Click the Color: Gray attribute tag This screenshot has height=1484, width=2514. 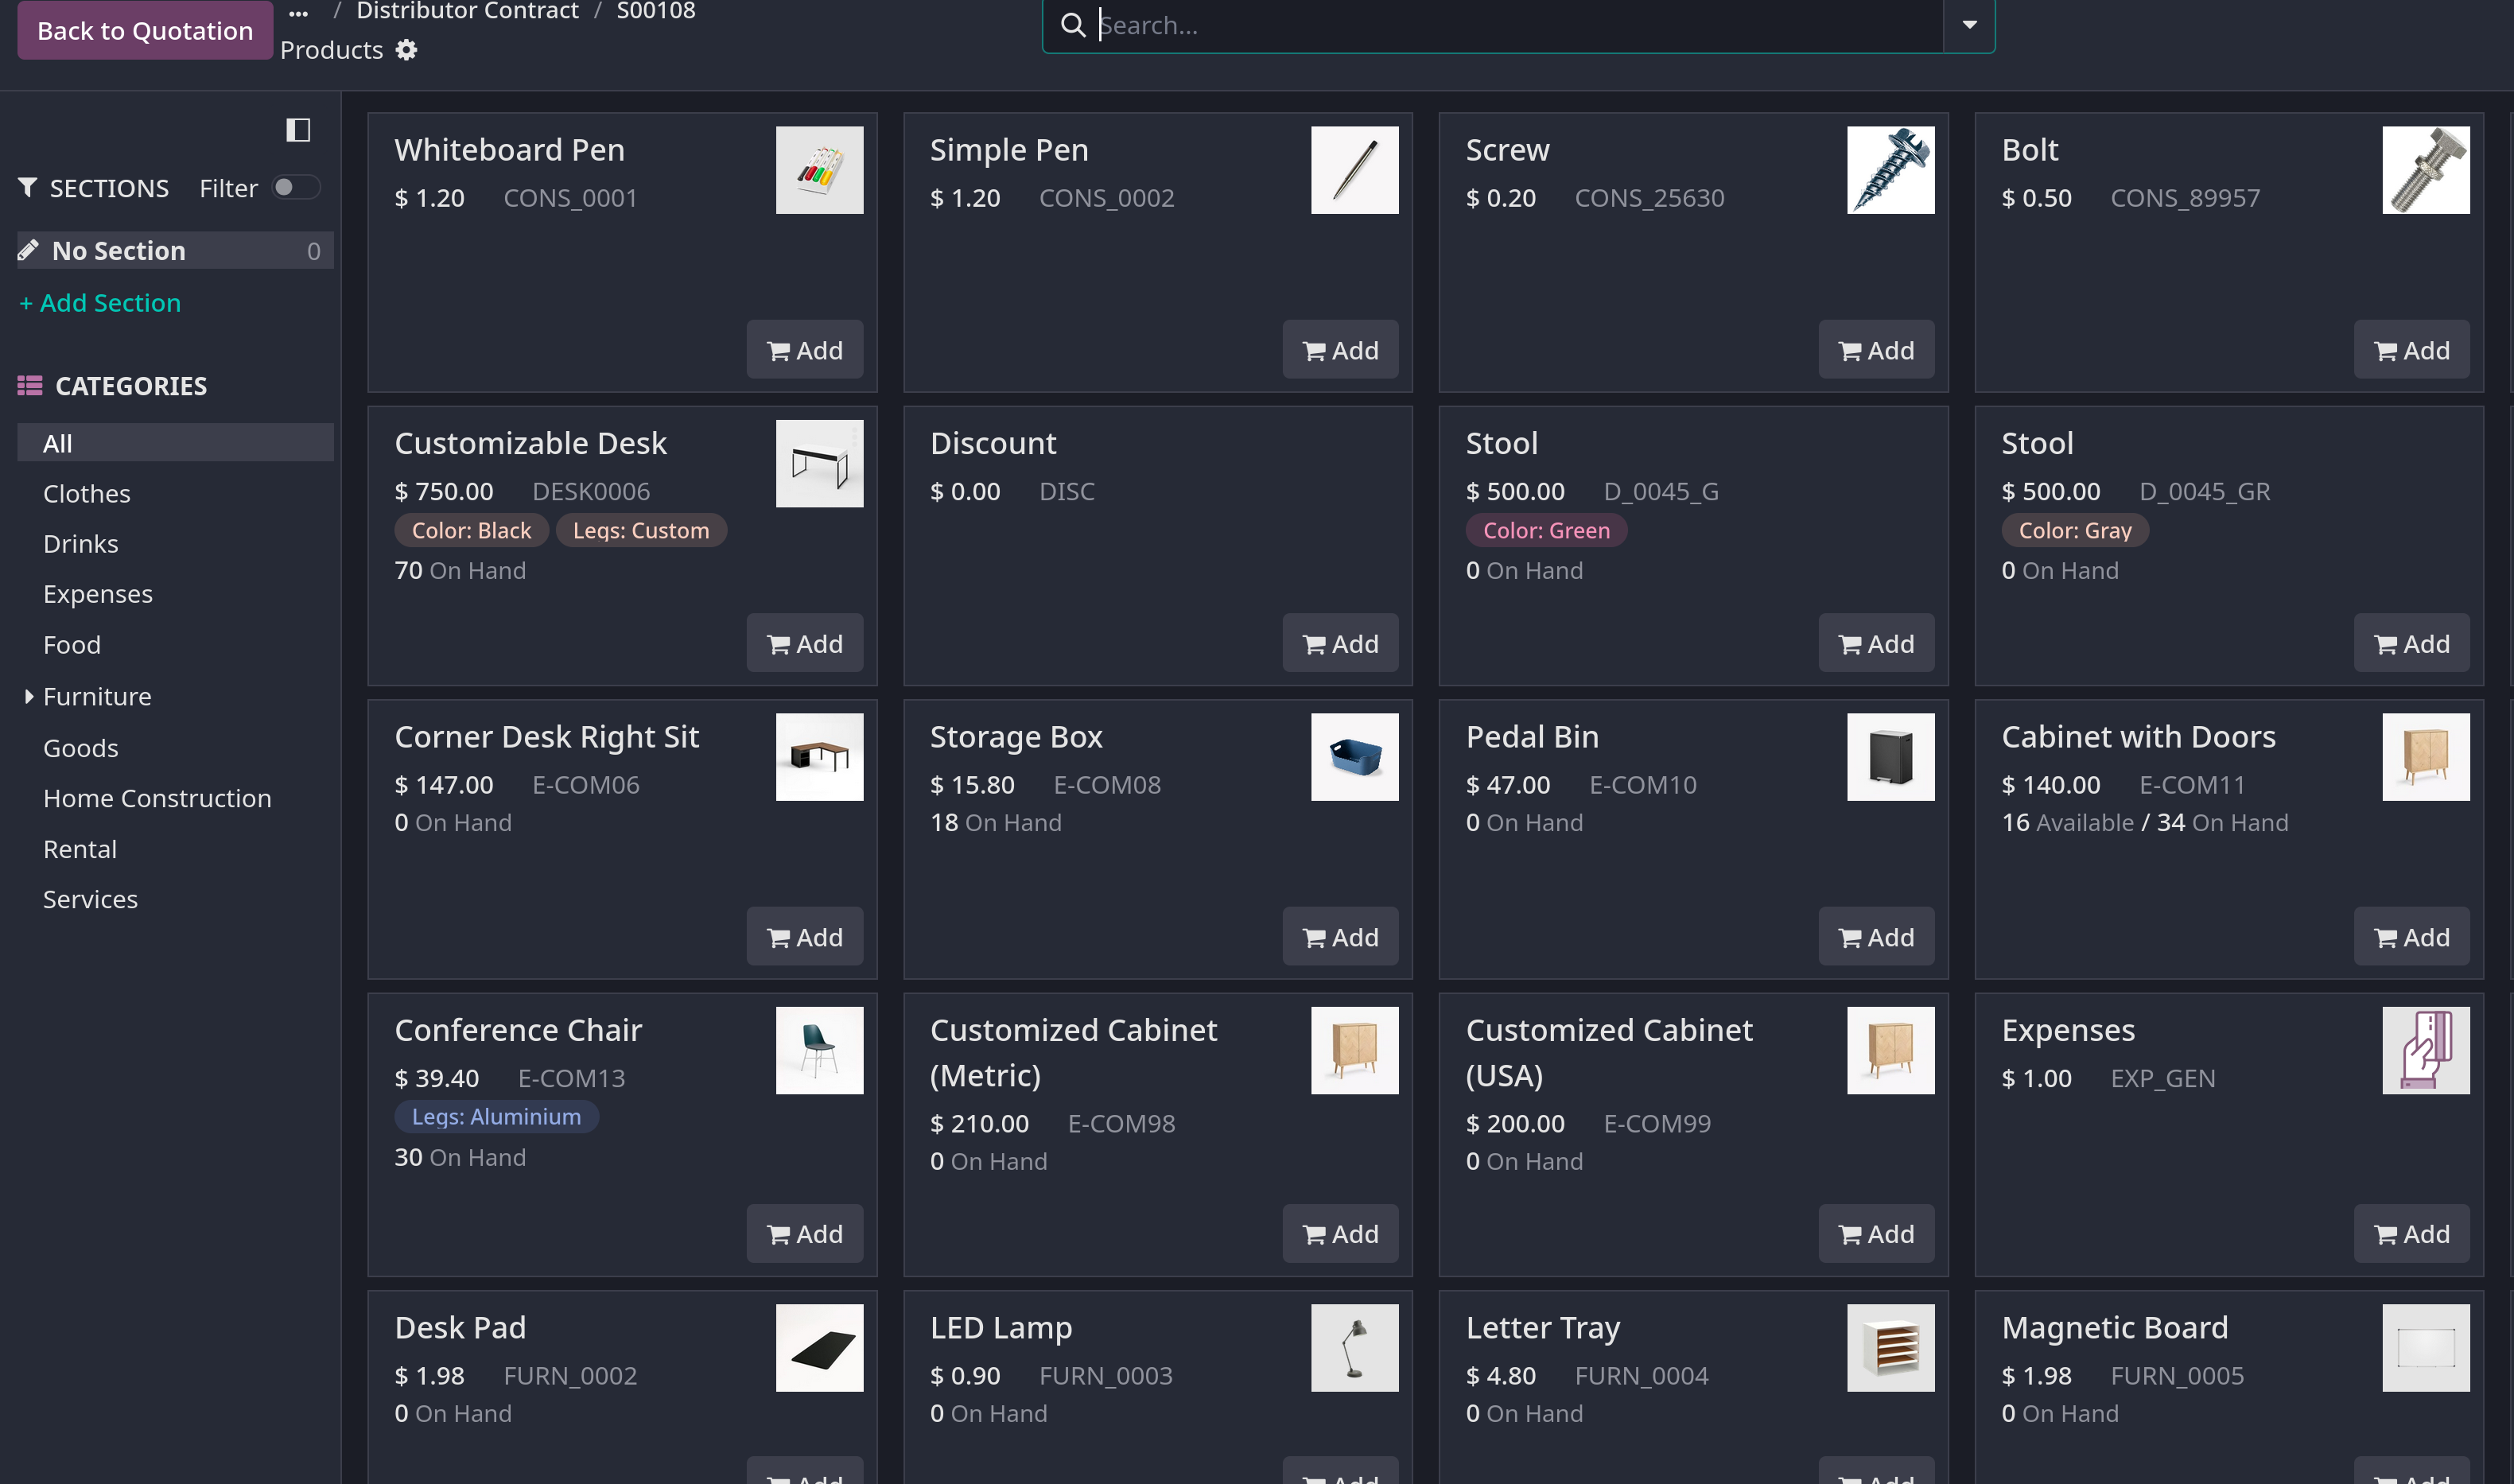2075,531
